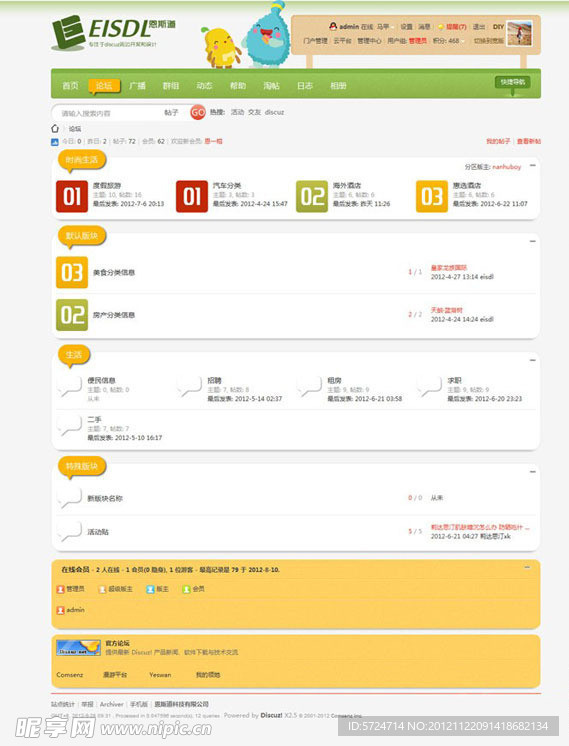Click the Discuz.net banner image
Image resolution: width=569 pixels, height=746 pixels.
tap(78, 648)
